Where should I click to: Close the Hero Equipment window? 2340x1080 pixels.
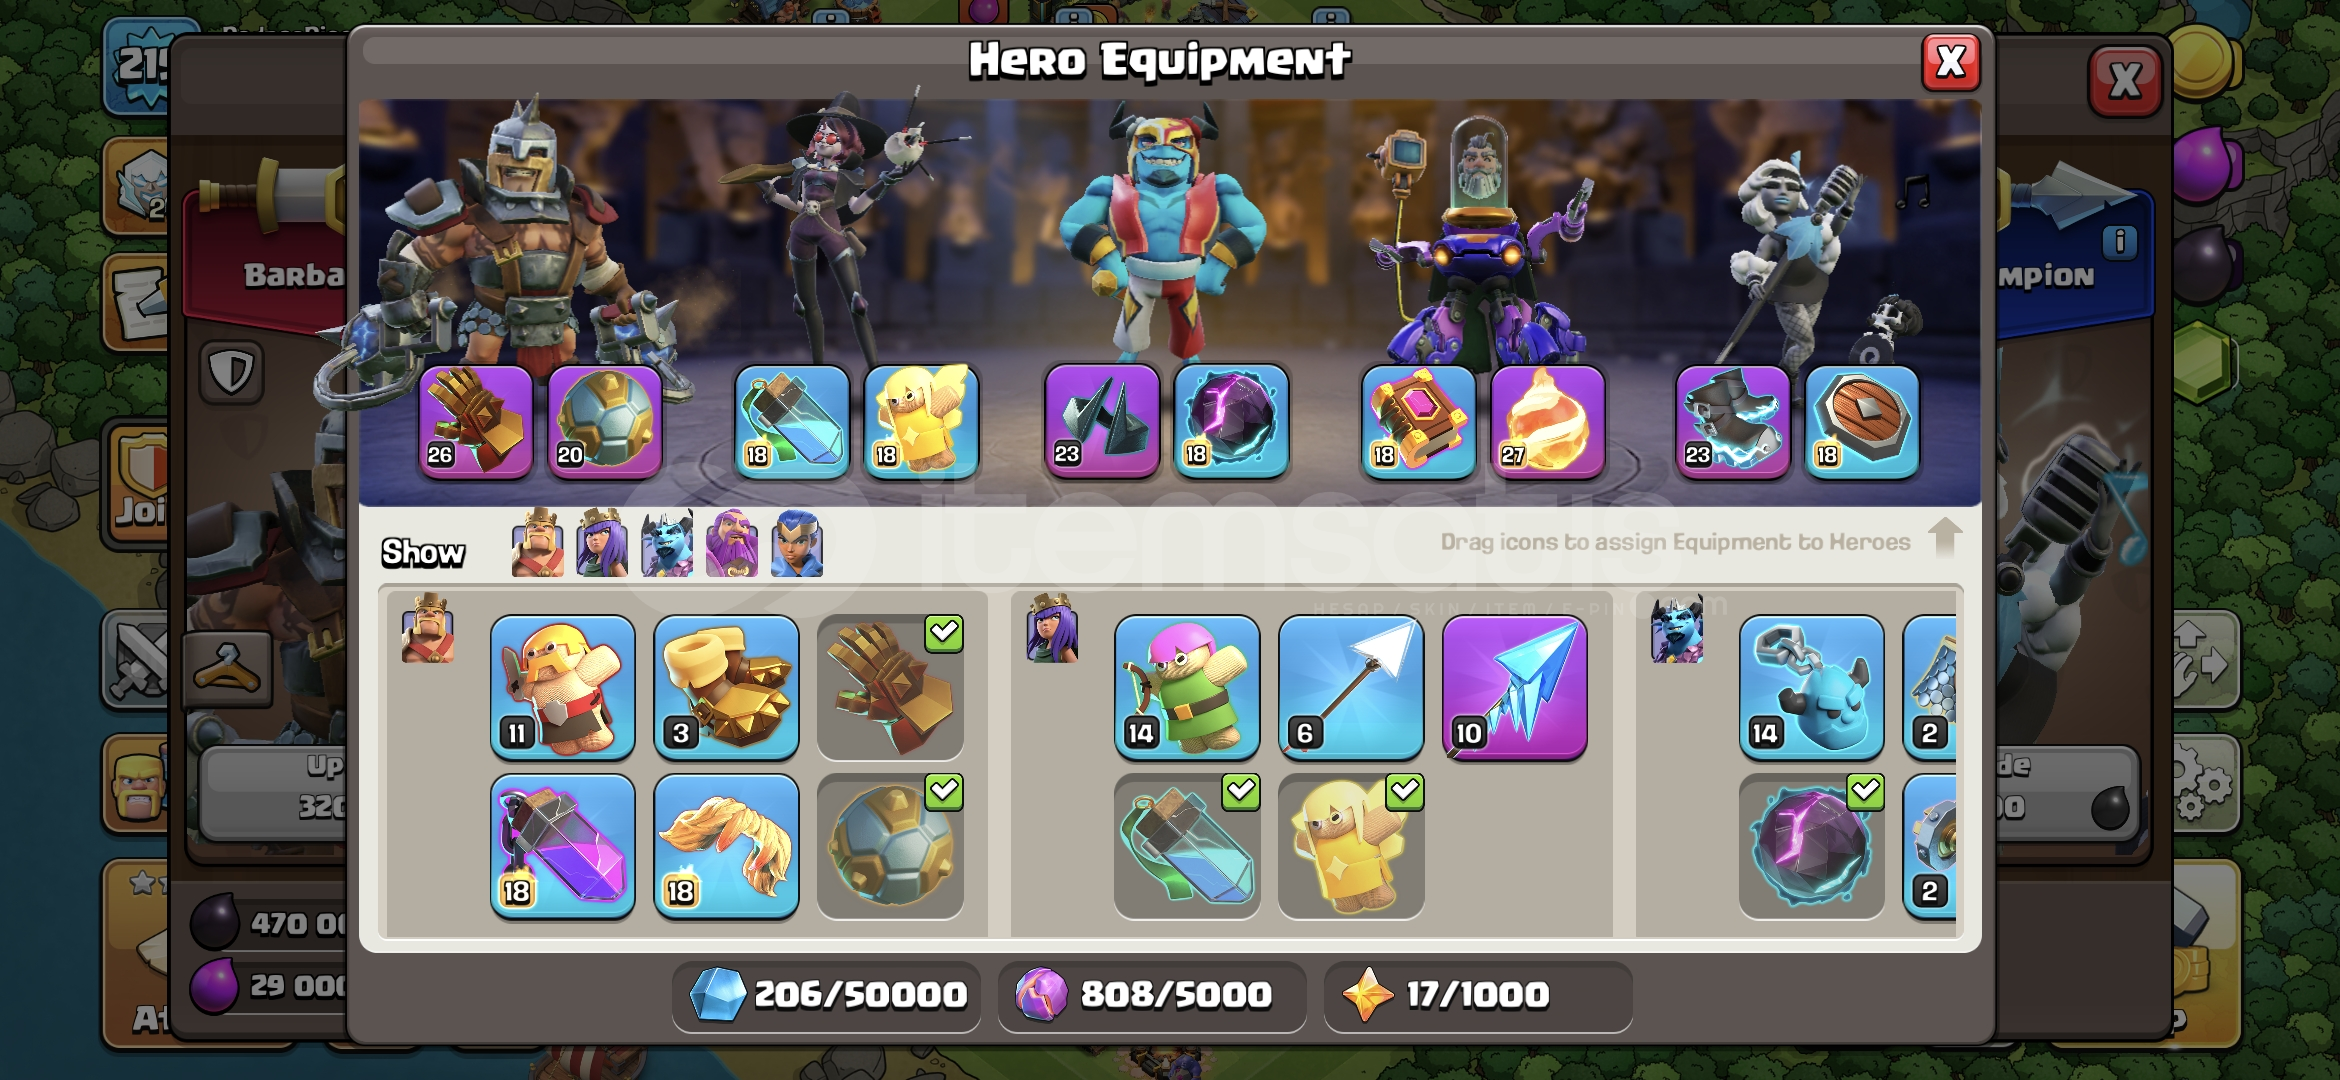pos(1951,62)
